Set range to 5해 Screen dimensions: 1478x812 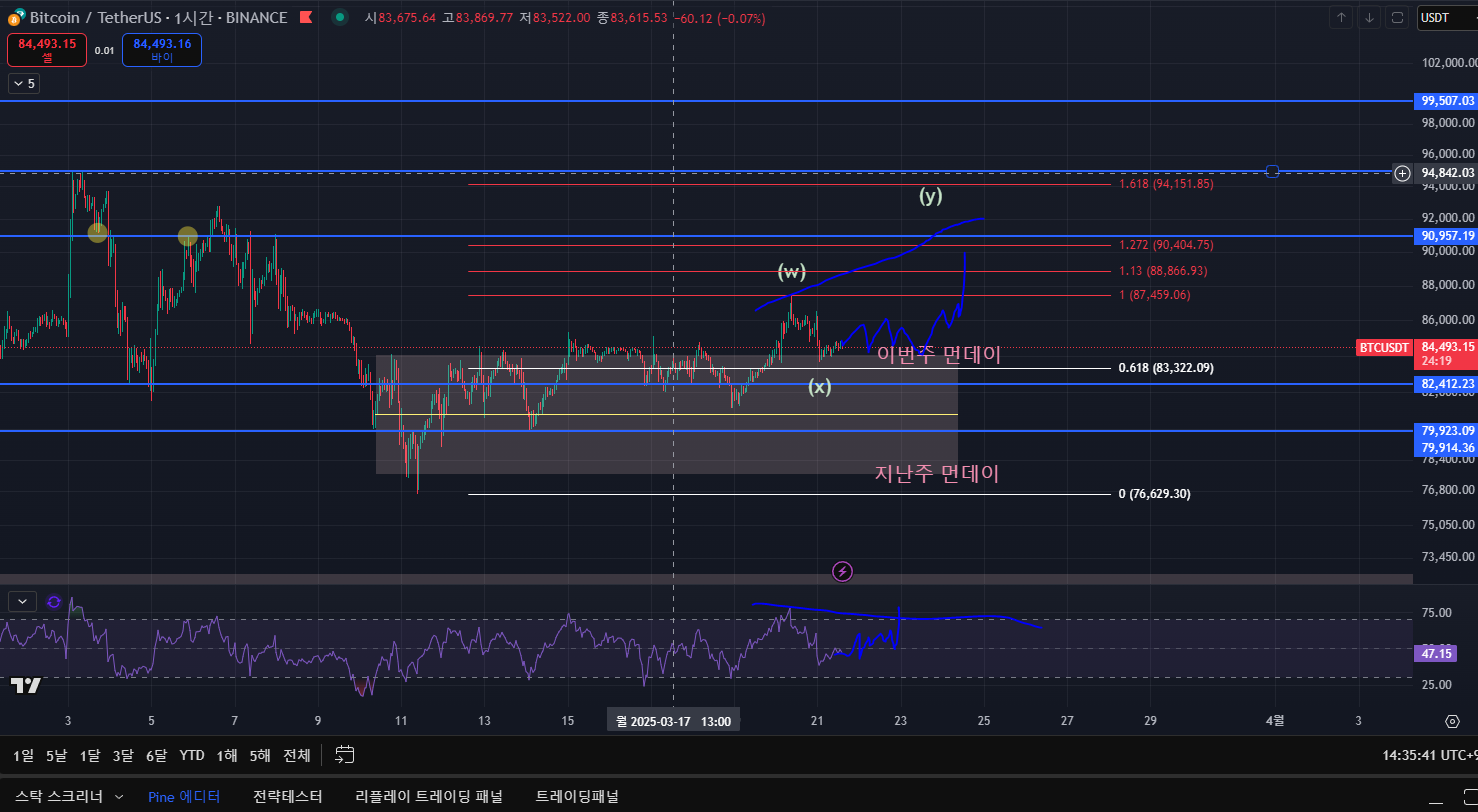click(x=260, y=755)
